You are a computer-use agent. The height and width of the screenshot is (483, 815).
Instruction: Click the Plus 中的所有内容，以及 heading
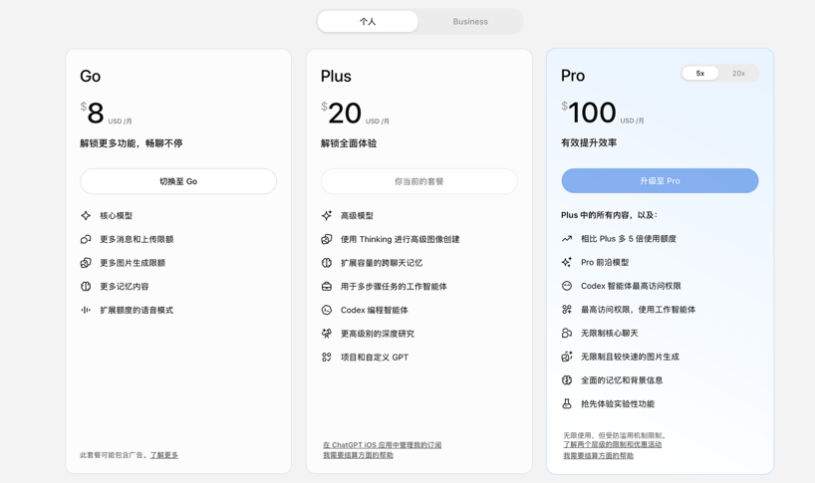(x=609, y=215)
